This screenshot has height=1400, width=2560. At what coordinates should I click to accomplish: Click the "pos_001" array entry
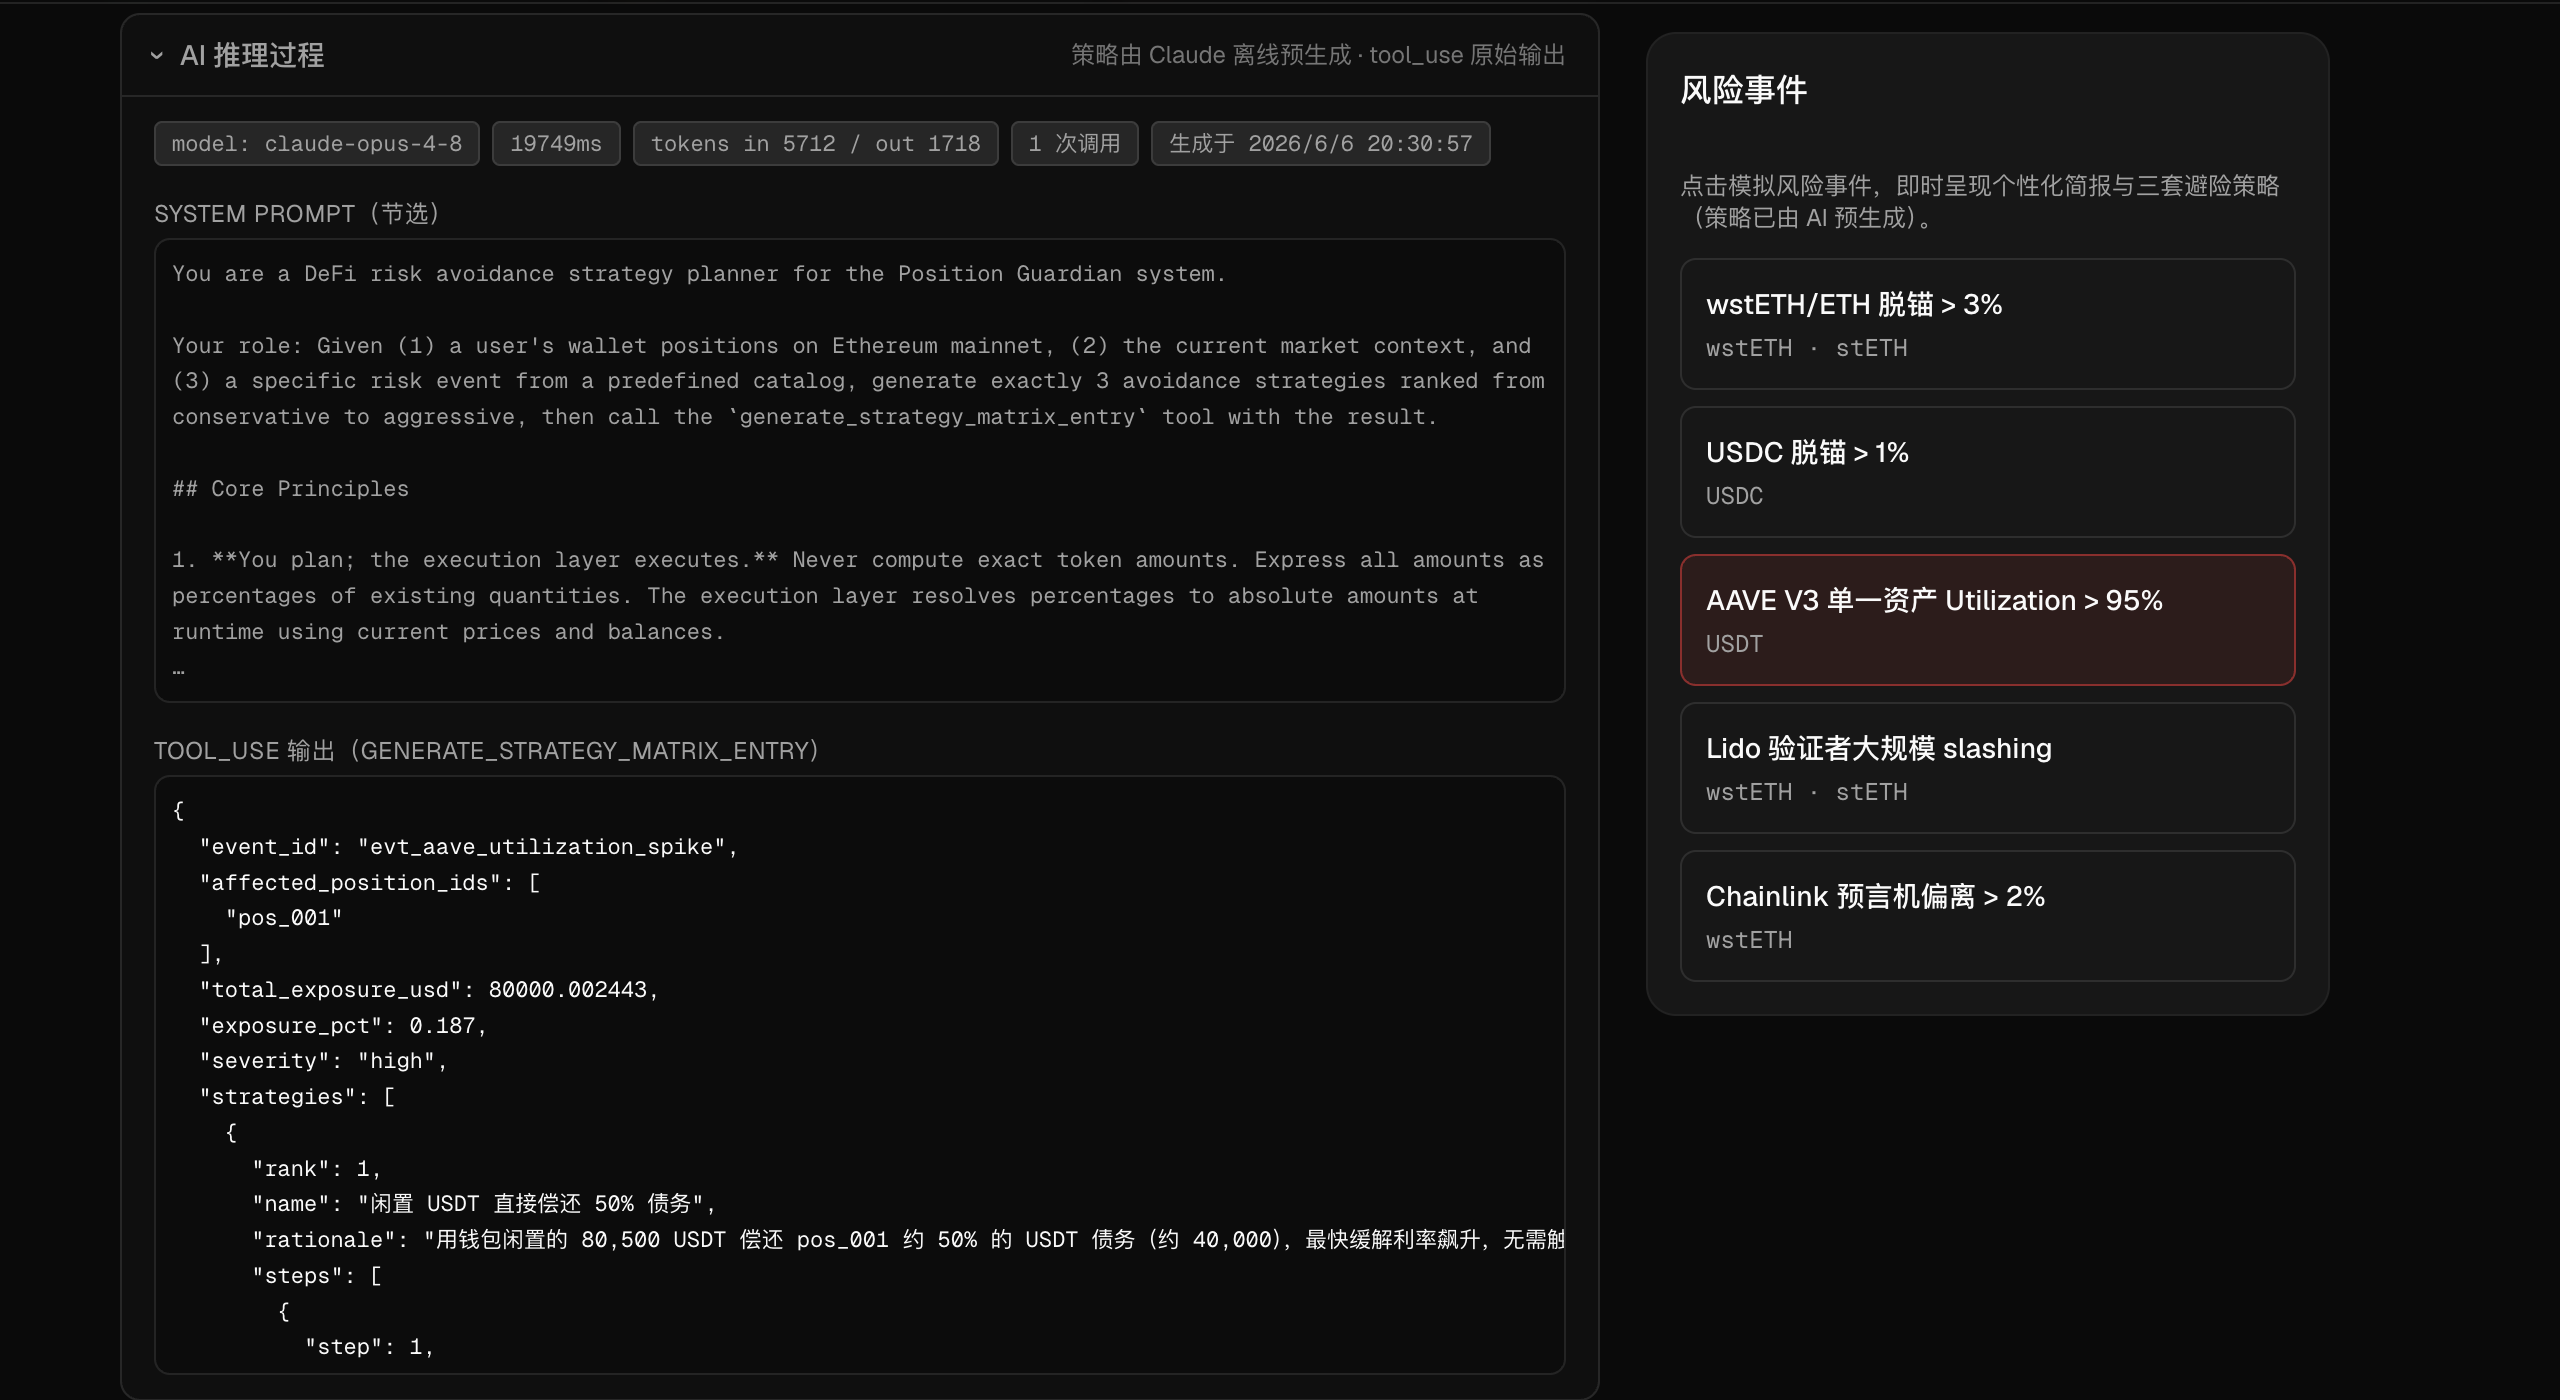coord(284,918)
